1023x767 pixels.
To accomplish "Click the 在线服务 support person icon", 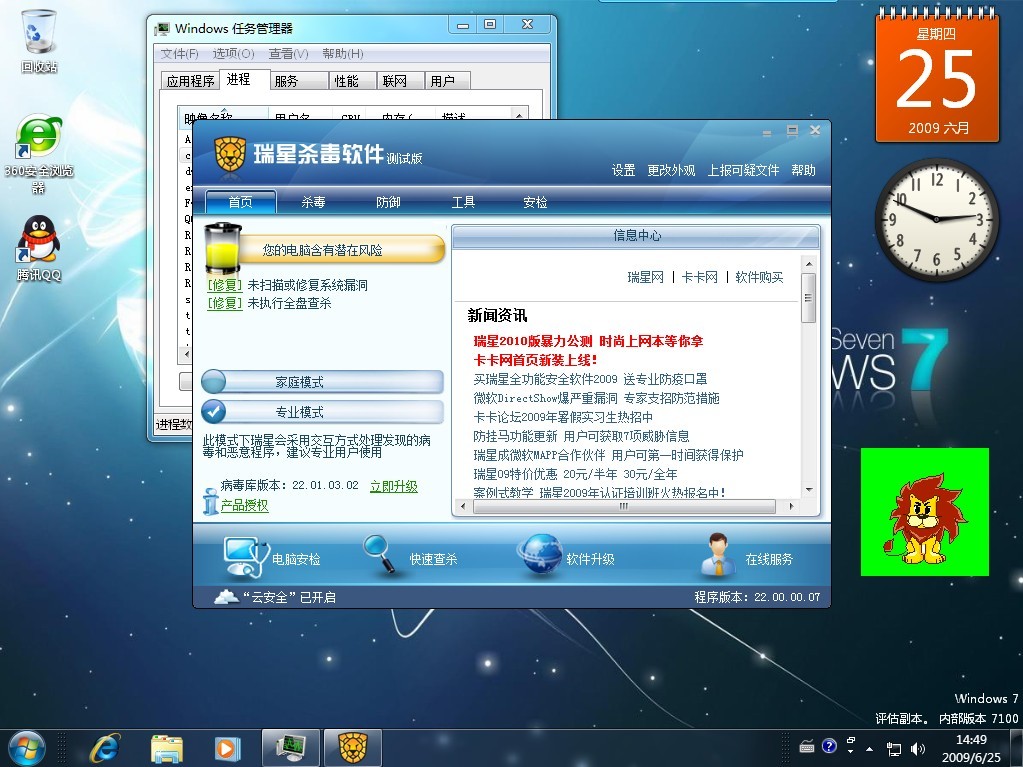I will [x=718, y=556].
